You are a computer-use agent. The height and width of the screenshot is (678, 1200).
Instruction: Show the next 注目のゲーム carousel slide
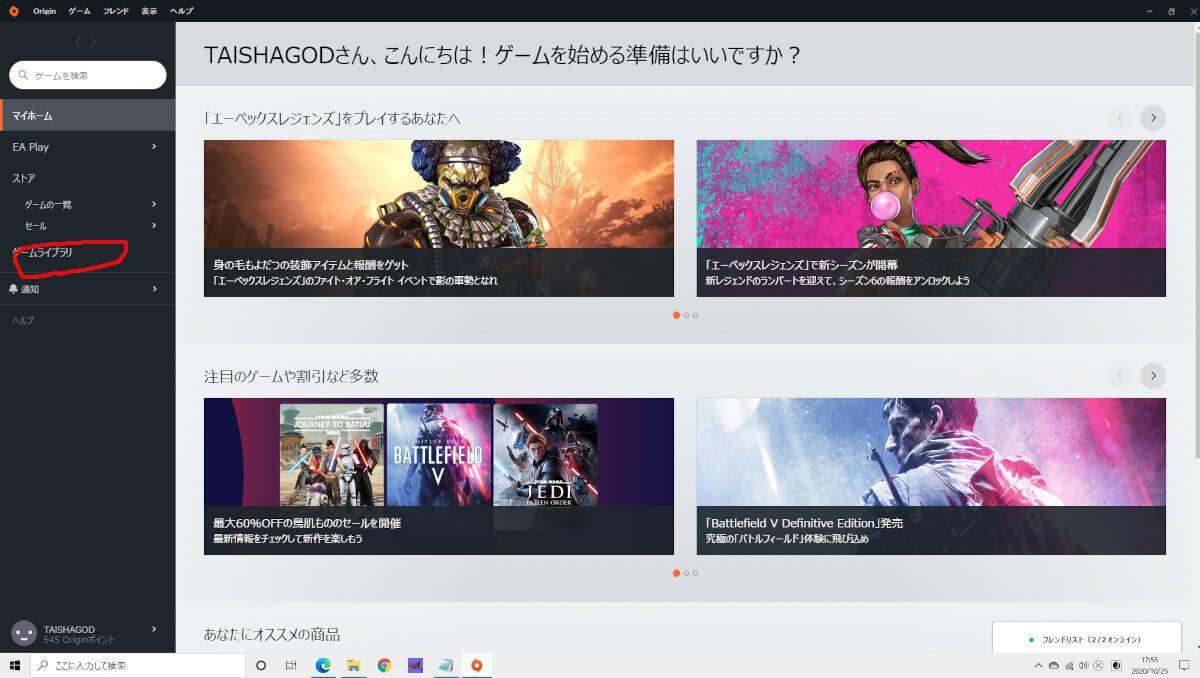(1153, 375)
